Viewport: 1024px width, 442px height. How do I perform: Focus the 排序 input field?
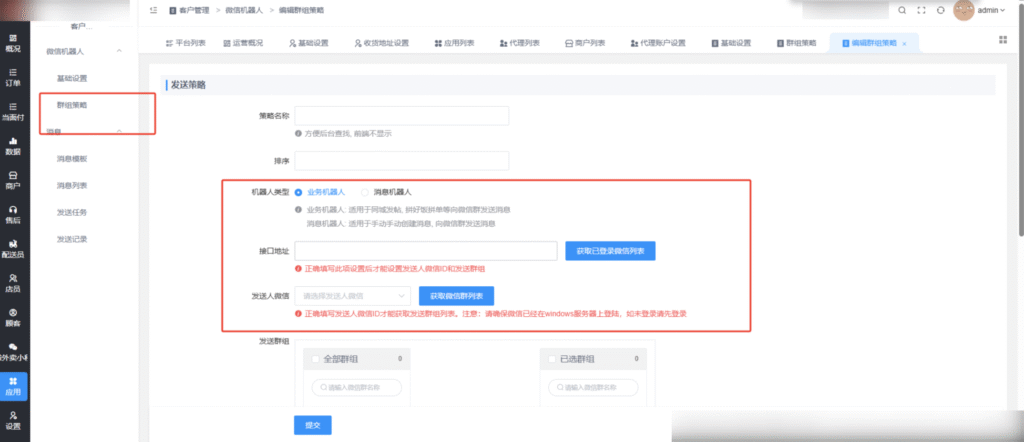402,161
